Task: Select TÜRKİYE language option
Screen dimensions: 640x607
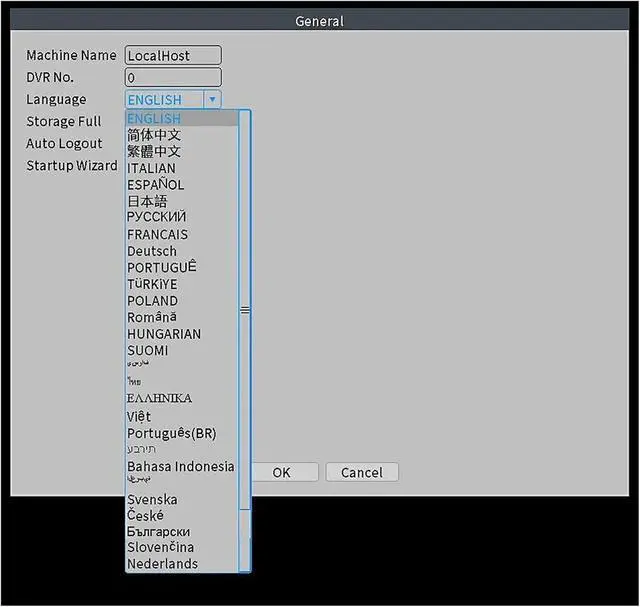Action: tap(152, 284)
